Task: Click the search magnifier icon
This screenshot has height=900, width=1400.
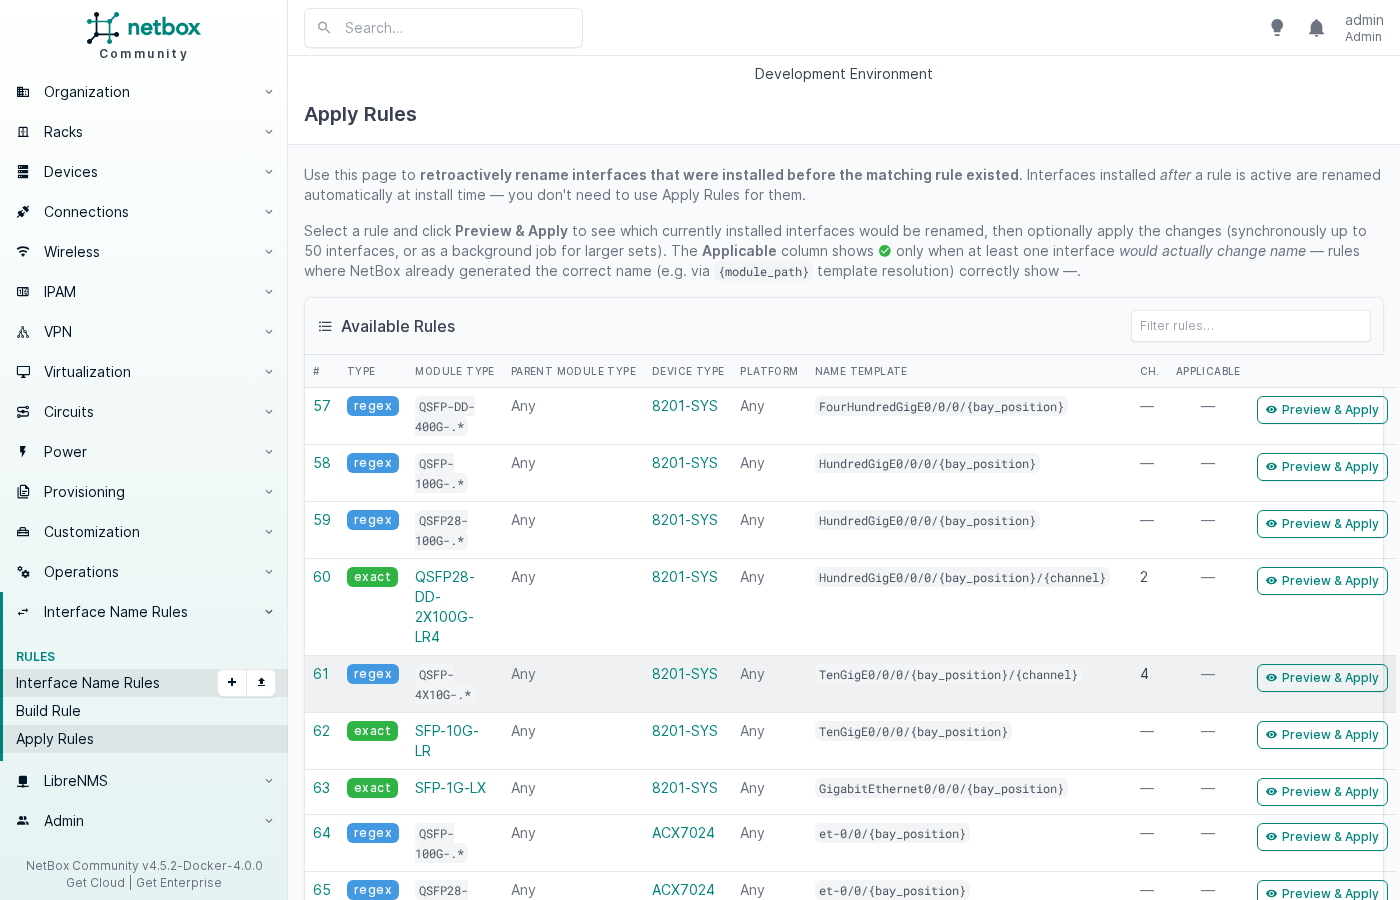Action: [324, 28]
